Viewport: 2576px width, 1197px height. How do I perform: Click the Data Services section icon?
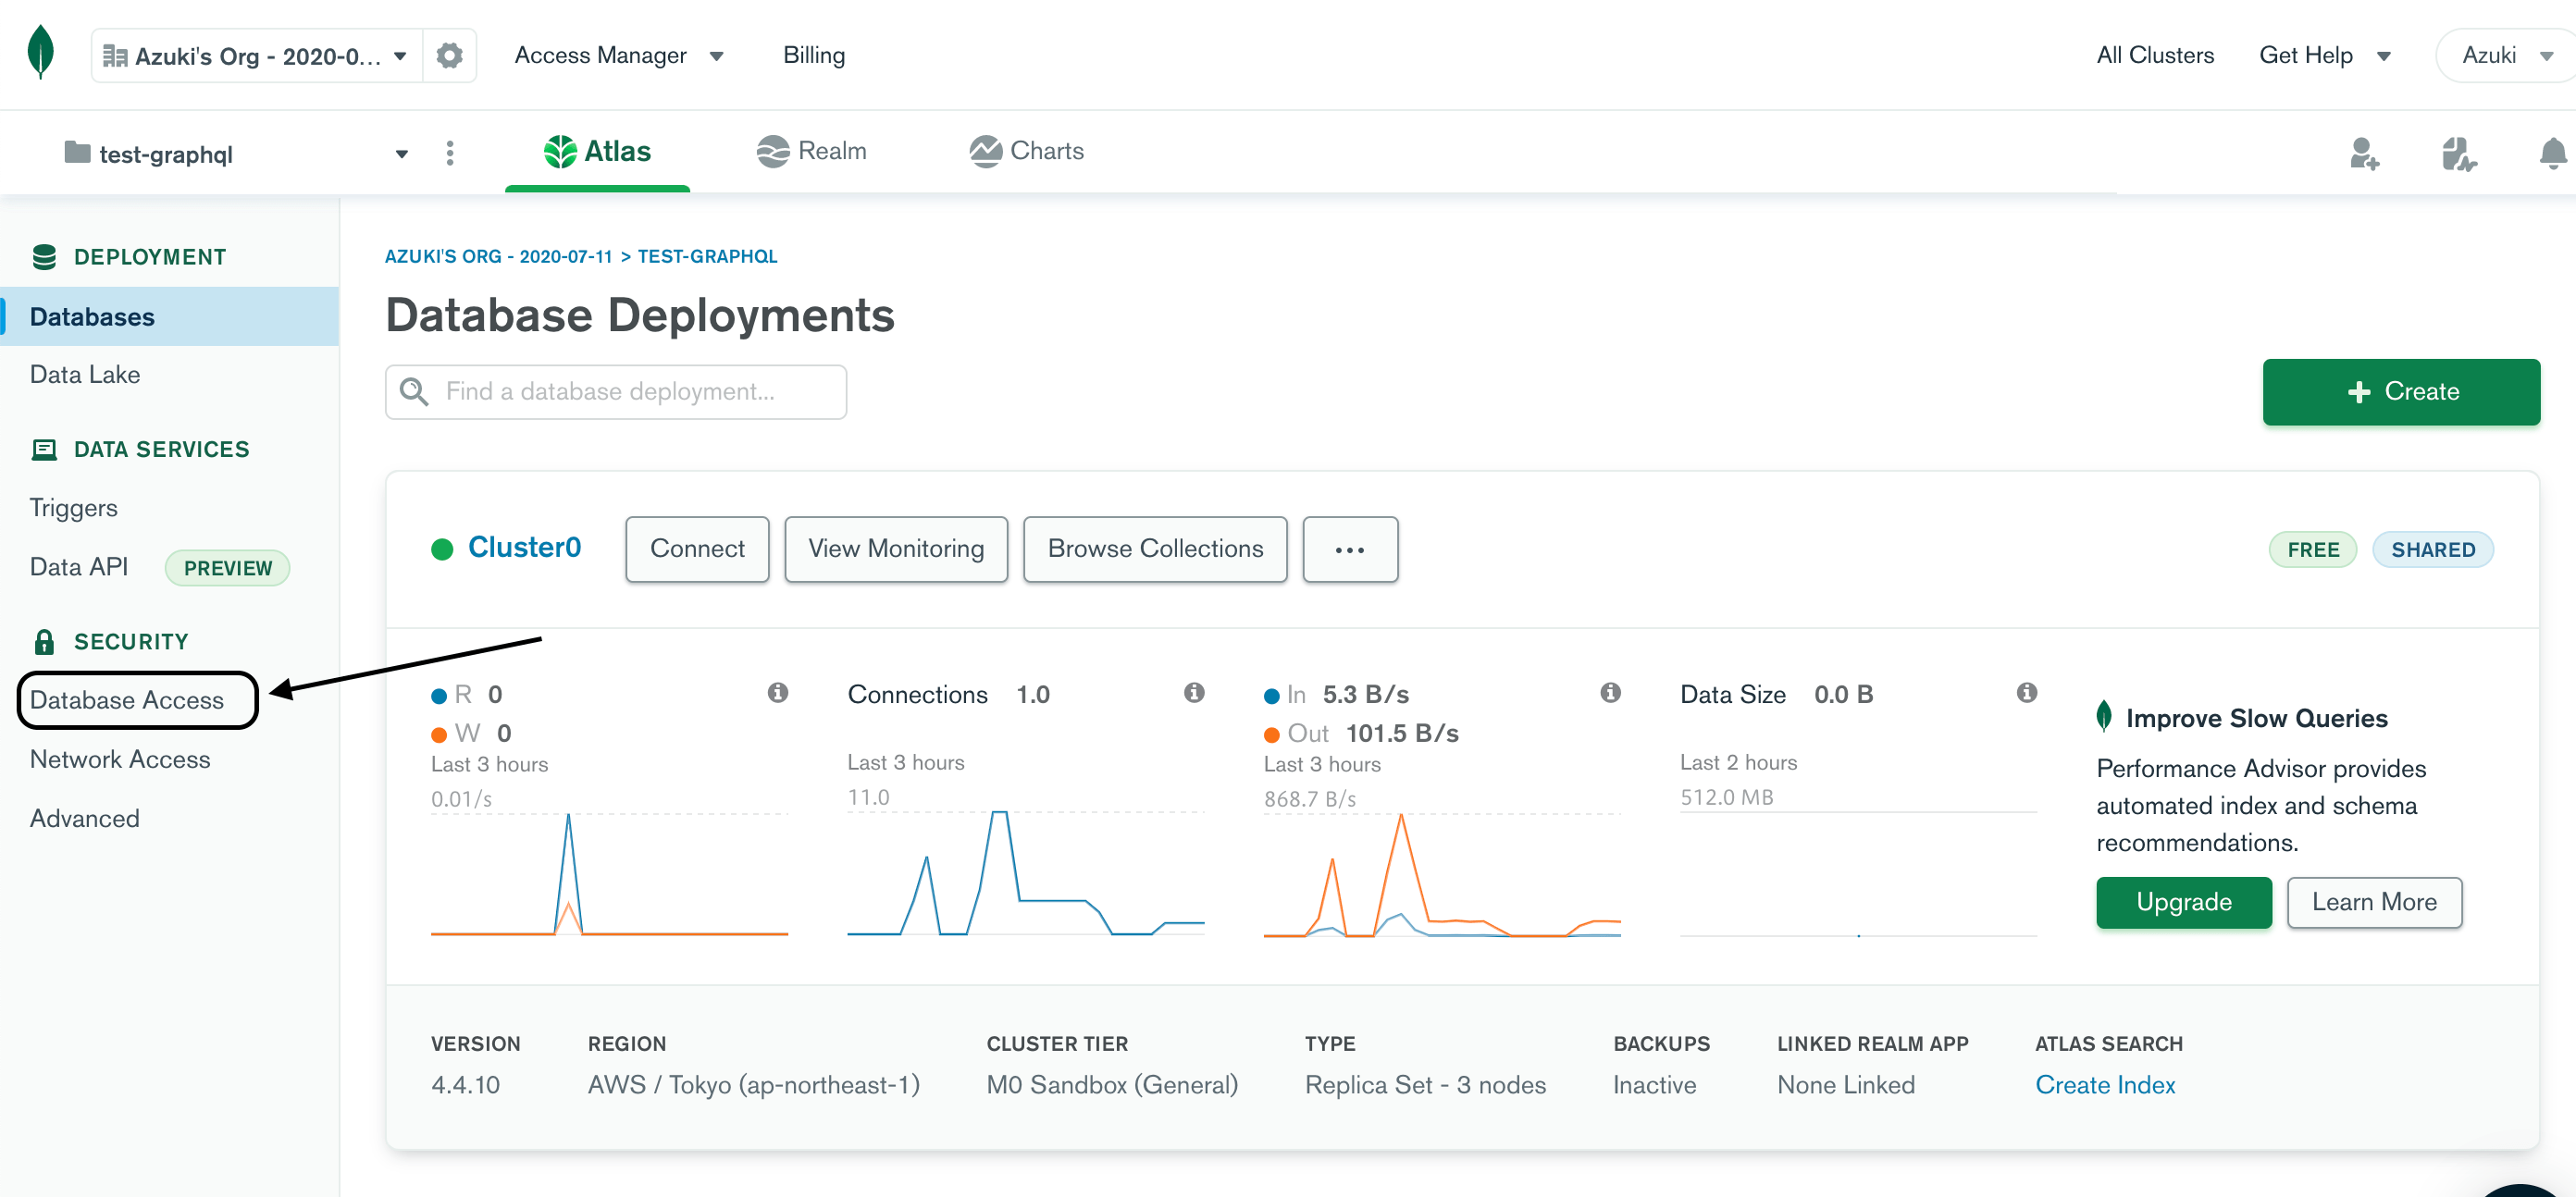tap(44, 449)
